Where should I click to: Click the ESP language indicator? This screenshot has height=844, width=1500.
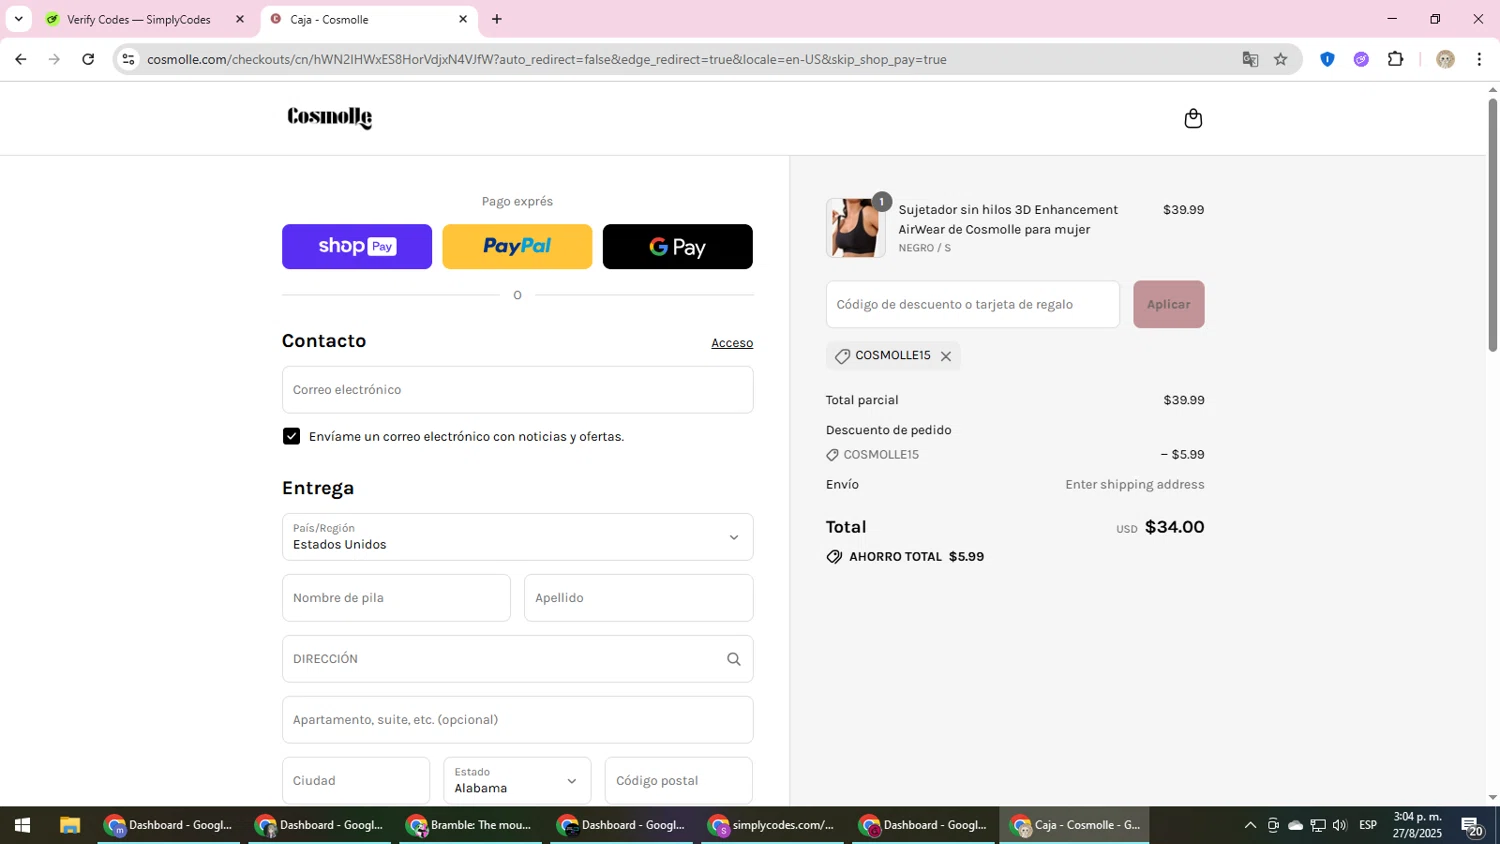pos(1368,825)
